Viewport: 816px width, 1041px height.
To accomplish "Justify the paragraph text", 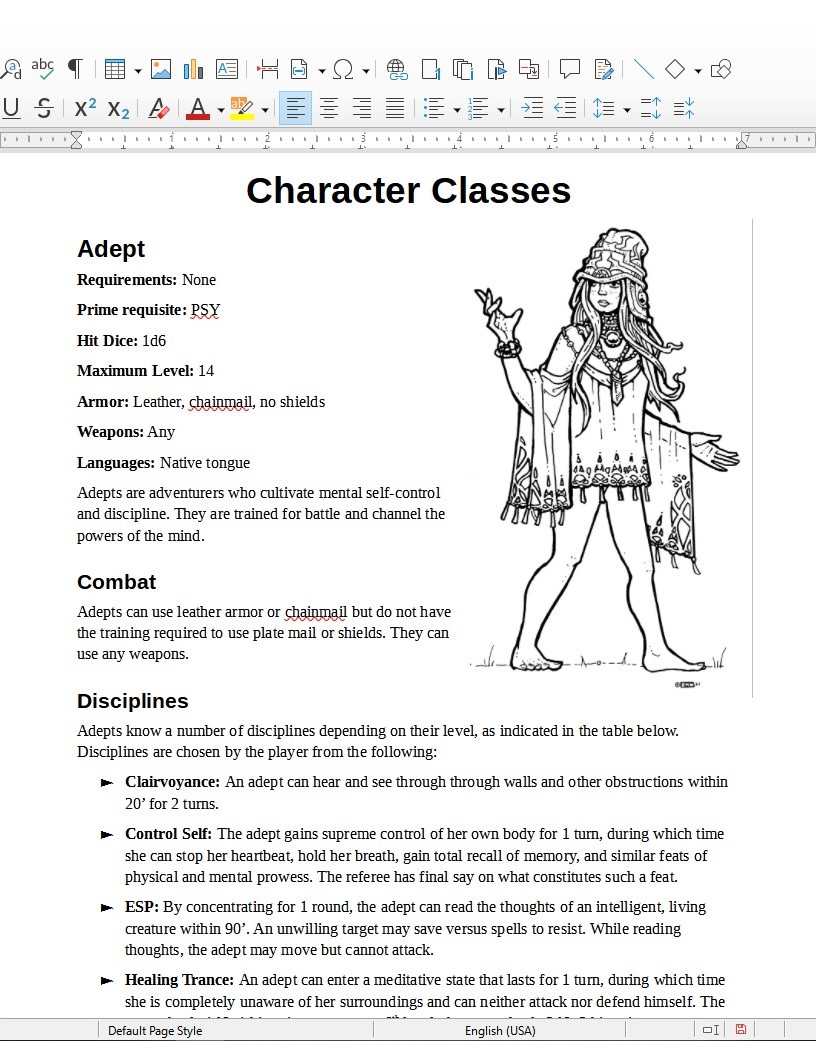I will click(395, 108).
